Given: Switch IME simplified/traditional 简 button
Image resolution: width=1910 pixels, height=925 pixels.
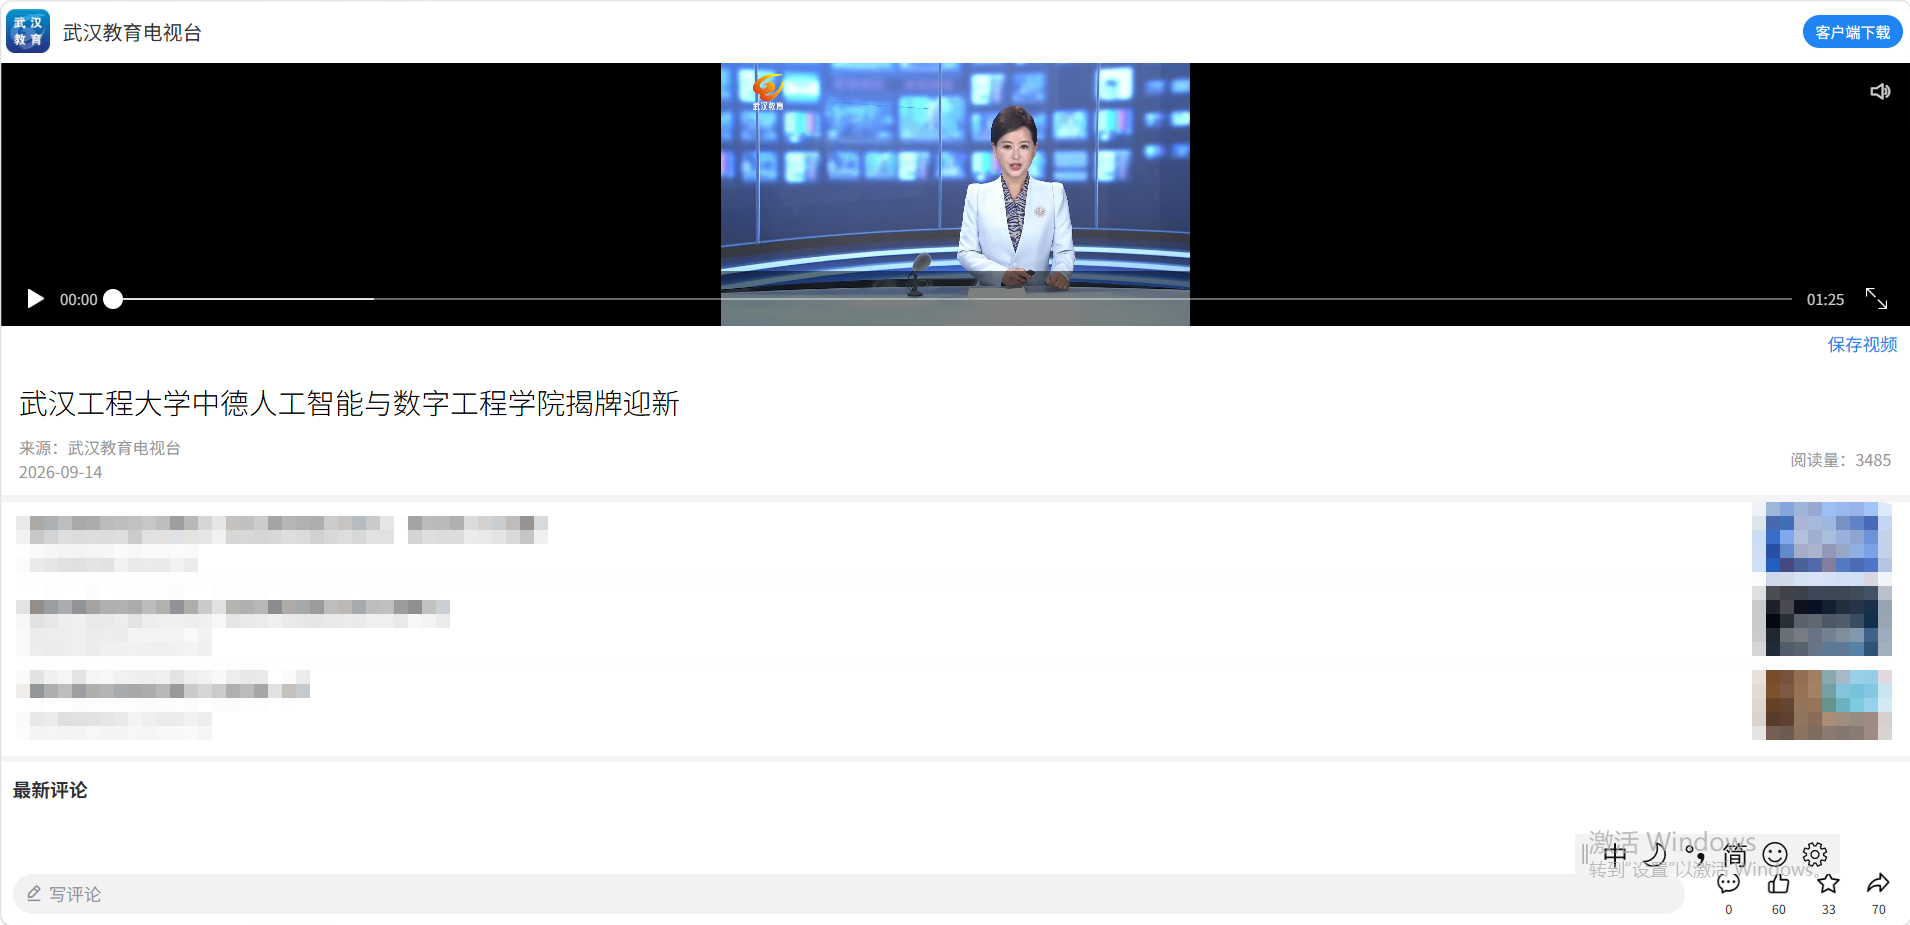Looking at the screenshot, I should tap(1735, 855).
